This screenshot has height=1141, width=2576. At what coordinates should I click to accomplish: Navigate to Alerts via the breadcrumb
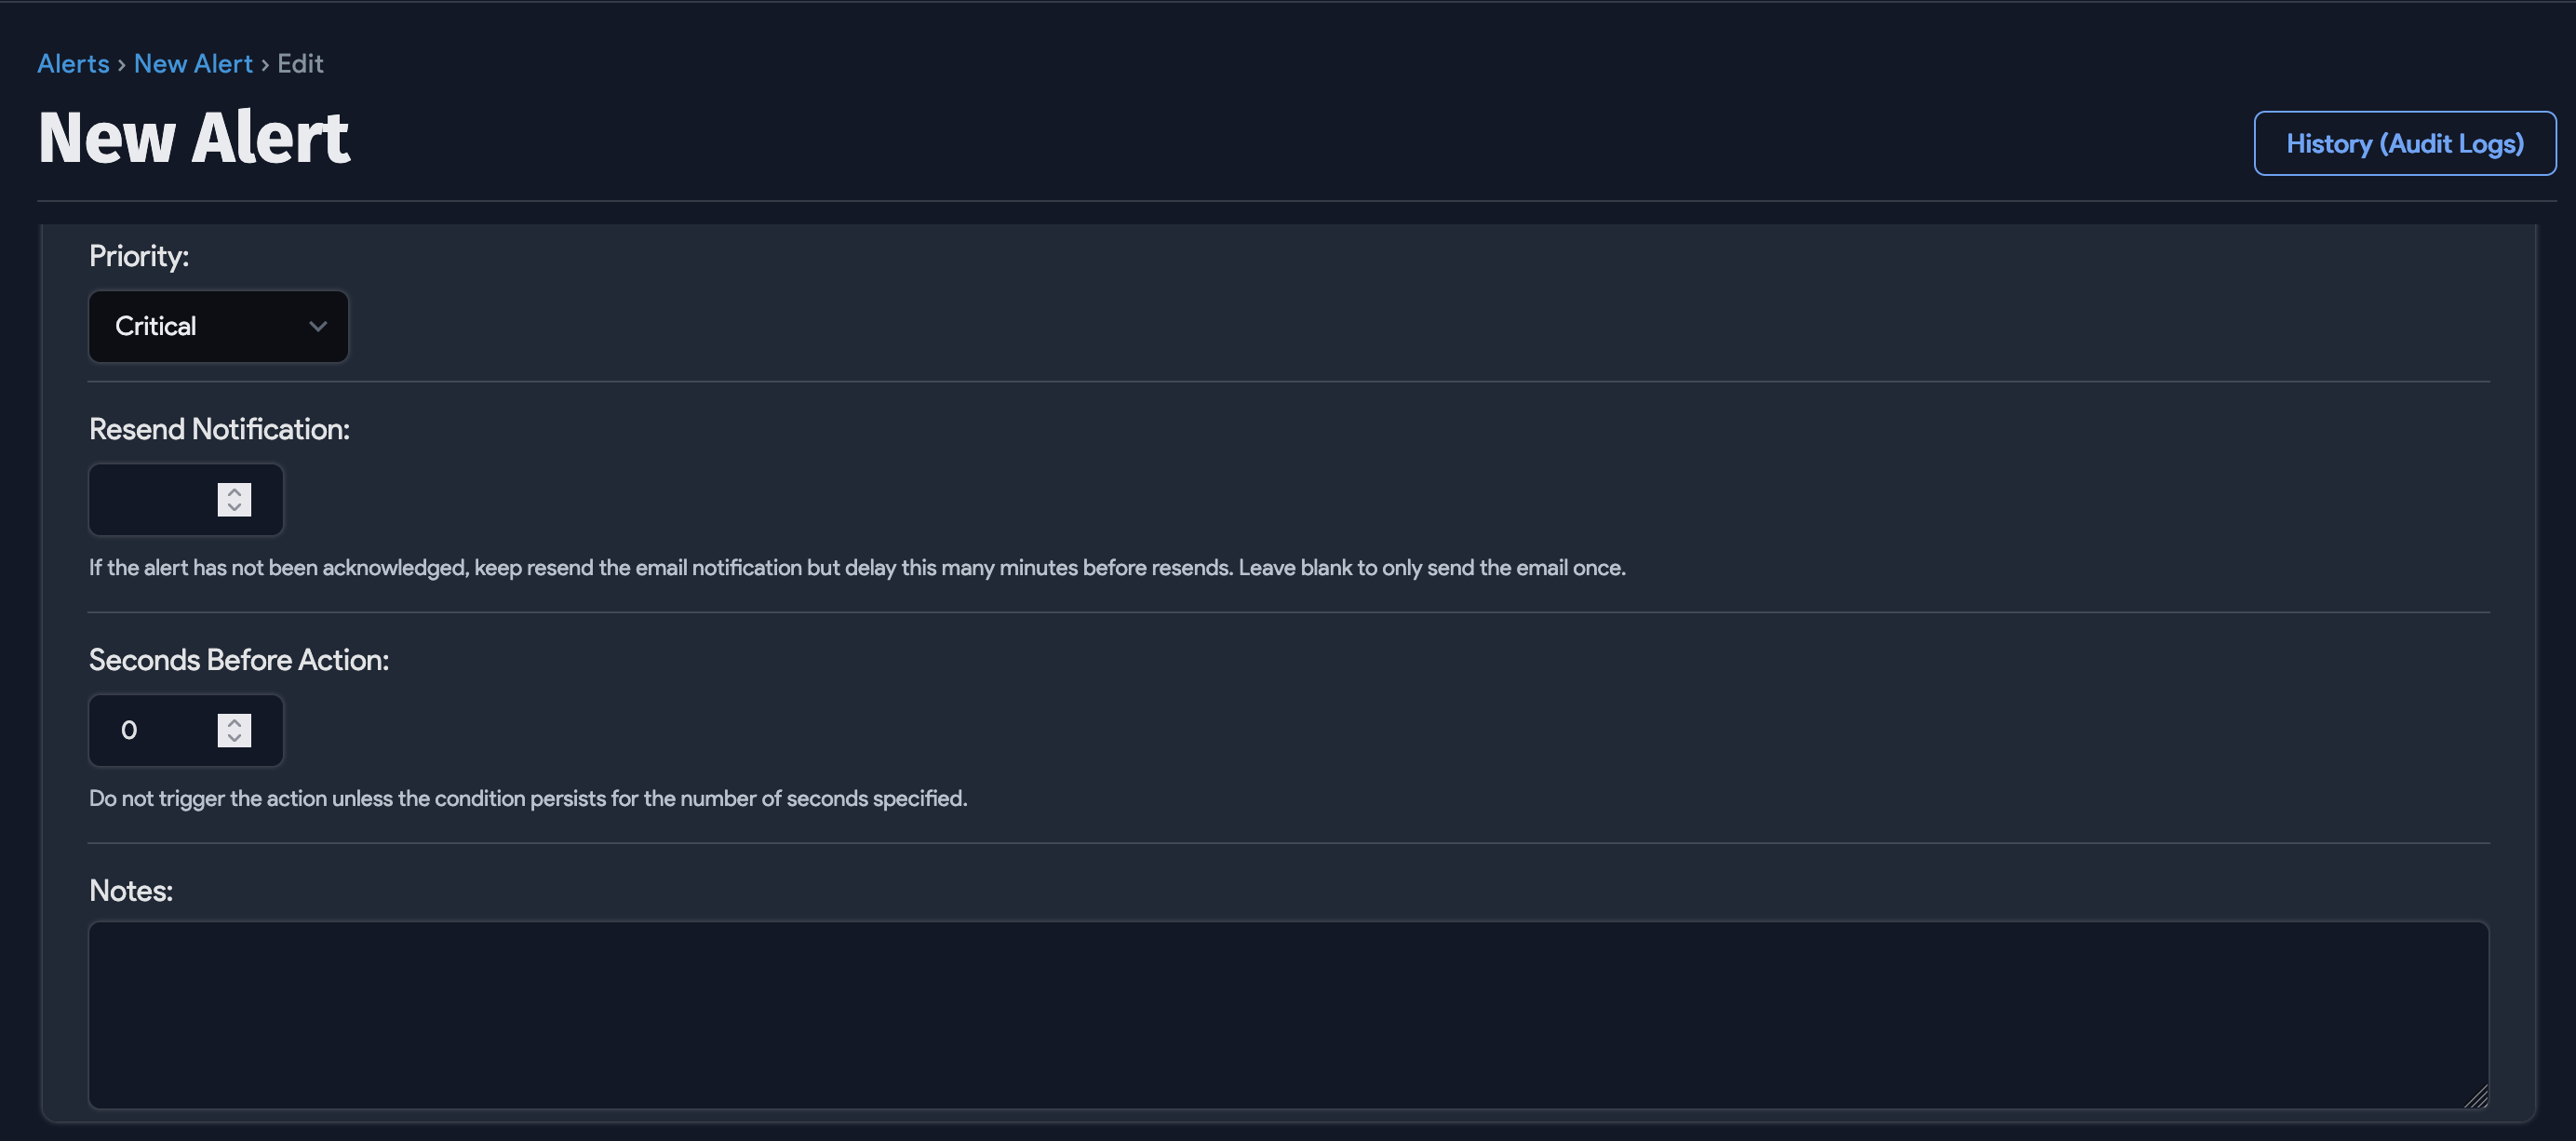pyautogui.click(x=73, y=63)
